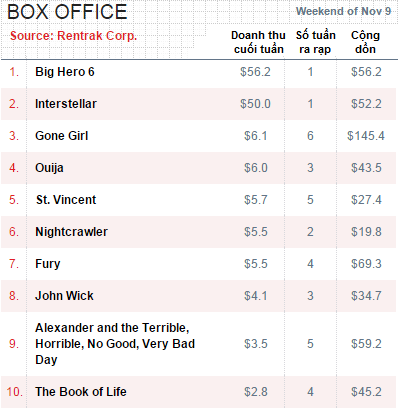Open the Fury movie entry

click(48, 264)
